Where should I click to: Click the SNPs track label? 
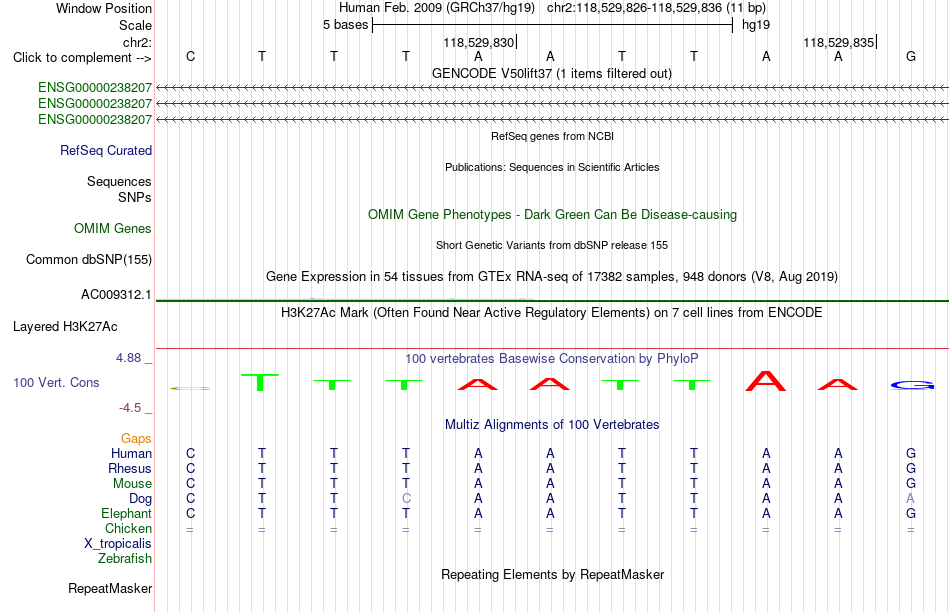point(135,198)
